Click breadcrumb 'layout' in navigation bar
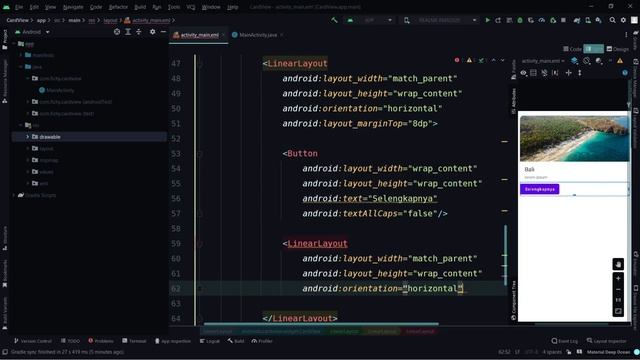The width and height of the screenshot is (640, 360). [x=110, y=20]
